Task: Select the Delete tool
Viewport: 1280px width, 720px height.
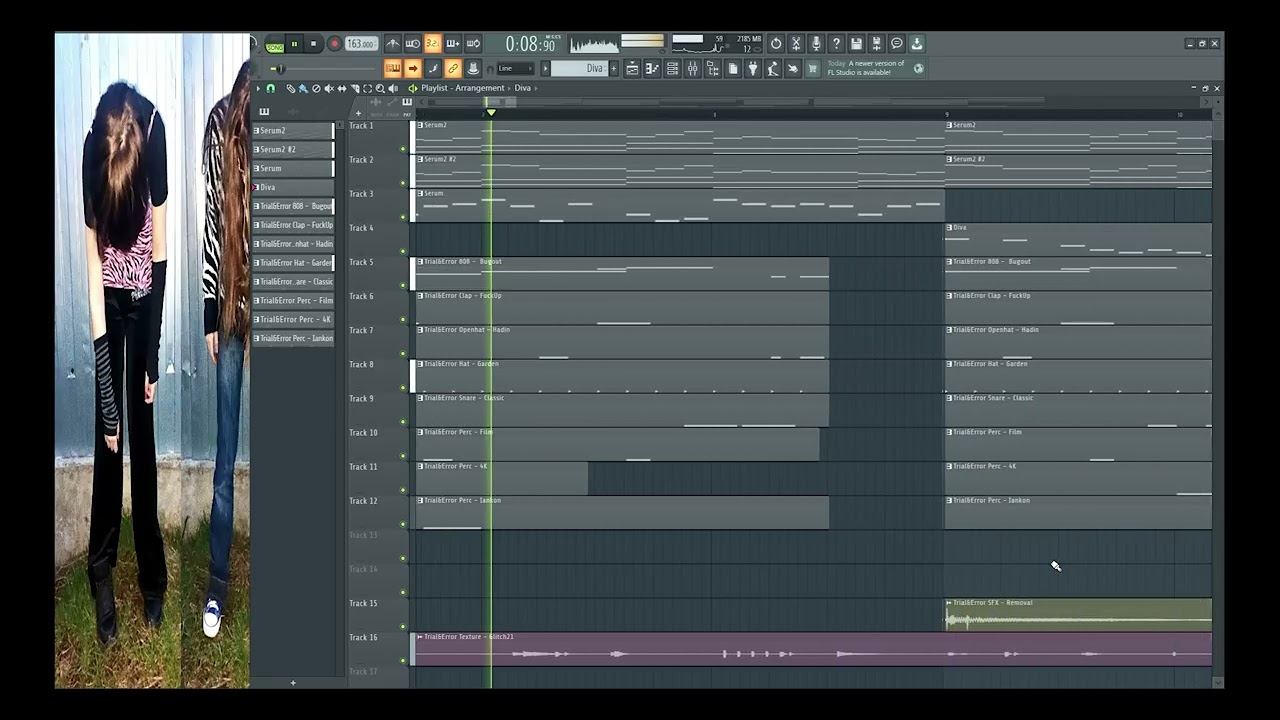Action: (316, 88)
